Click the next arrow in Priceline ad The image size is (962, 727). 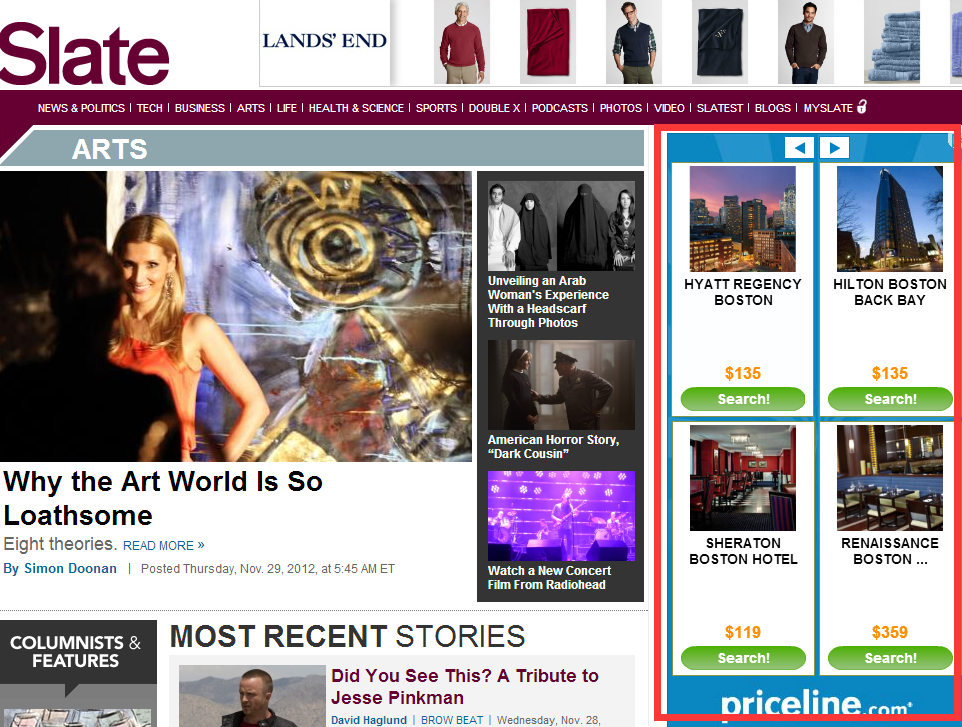pyautogui.click(x=834, y=148)
